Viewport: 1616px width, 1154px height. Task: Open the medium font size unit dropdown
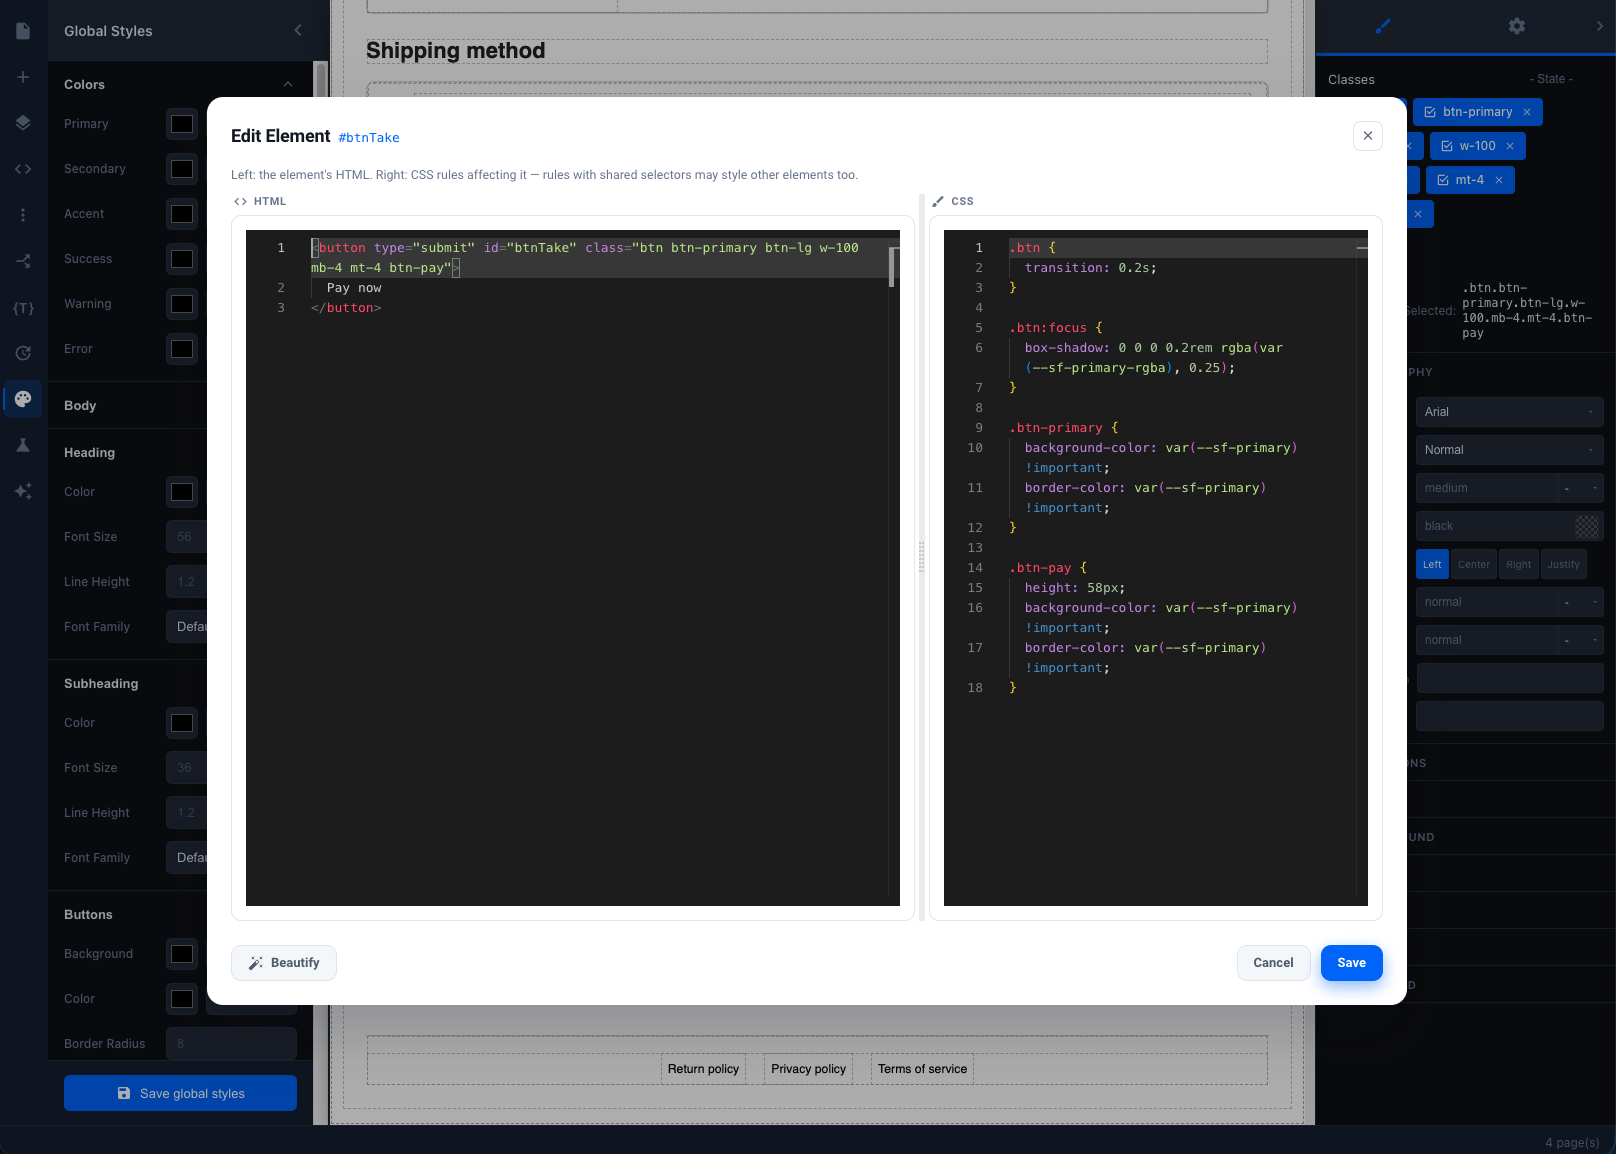[1580, 488]
